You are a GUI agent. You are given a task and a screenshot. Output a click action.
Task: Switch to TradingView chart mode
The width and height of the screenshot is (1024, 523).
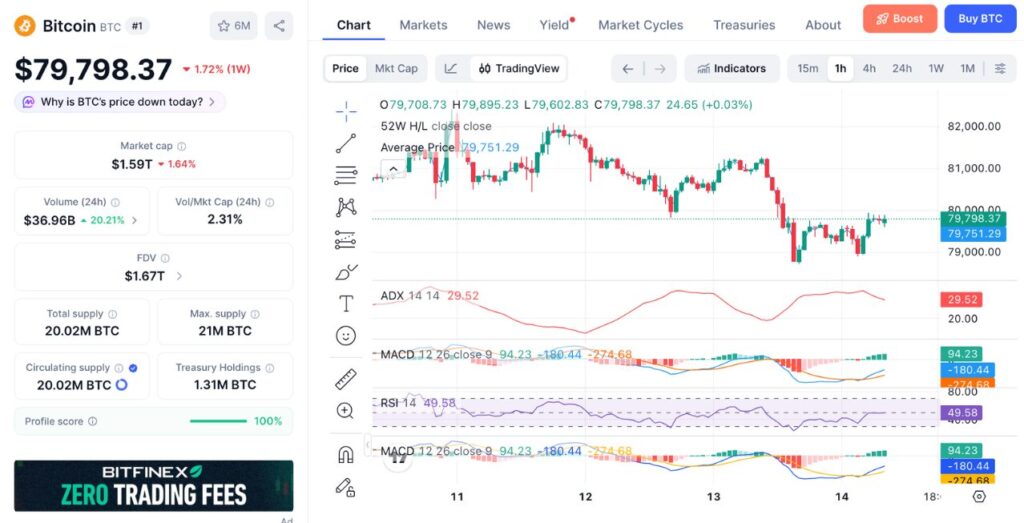tap(519, 69)
